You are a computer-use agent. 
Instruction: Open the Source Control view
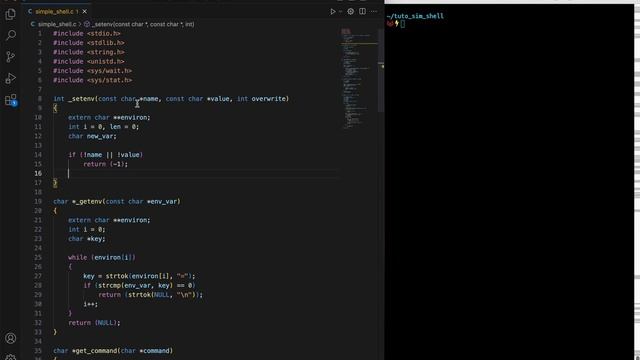point(11,57)
